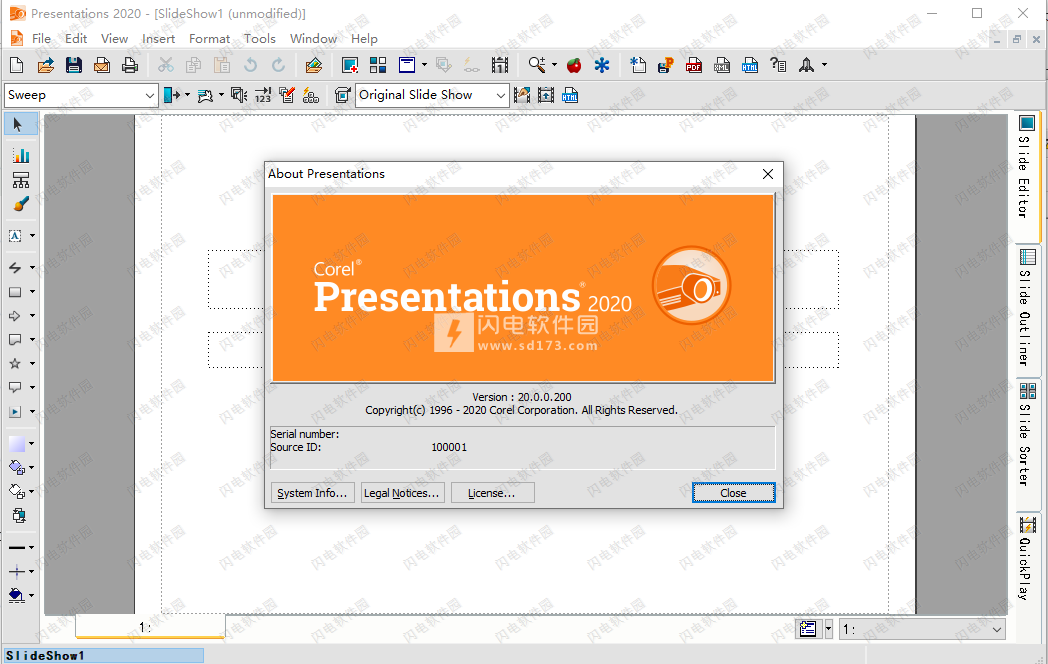This screenshot has height=664, width=1048.
Task: Insert an organization chart tool
Action: 21,180
